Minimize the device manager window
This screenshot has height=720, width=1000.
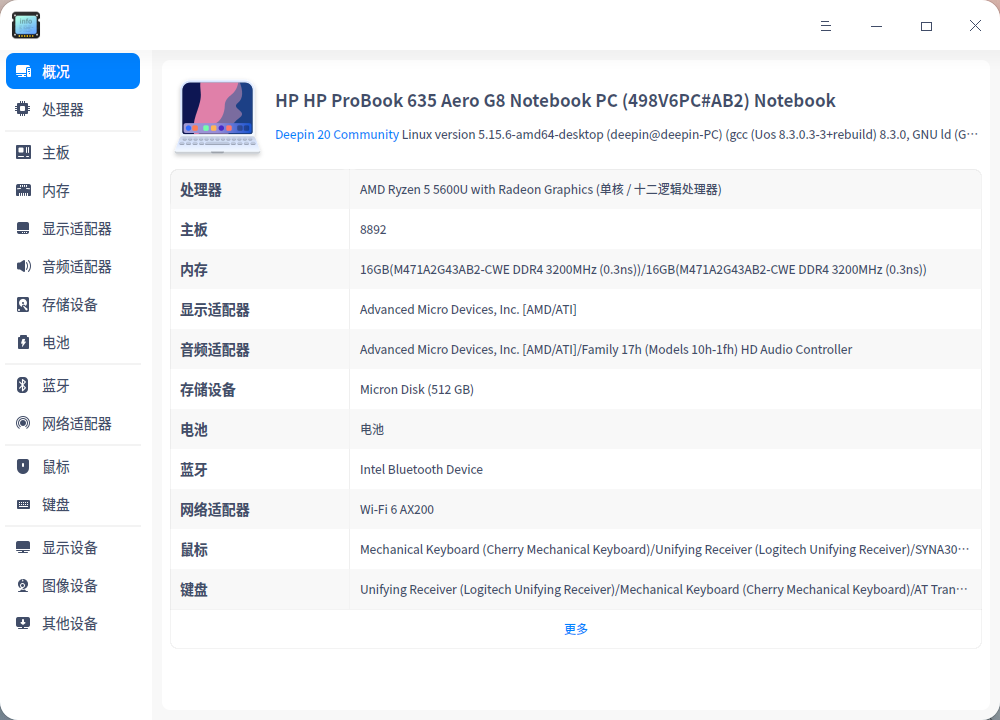click(876, 26)
